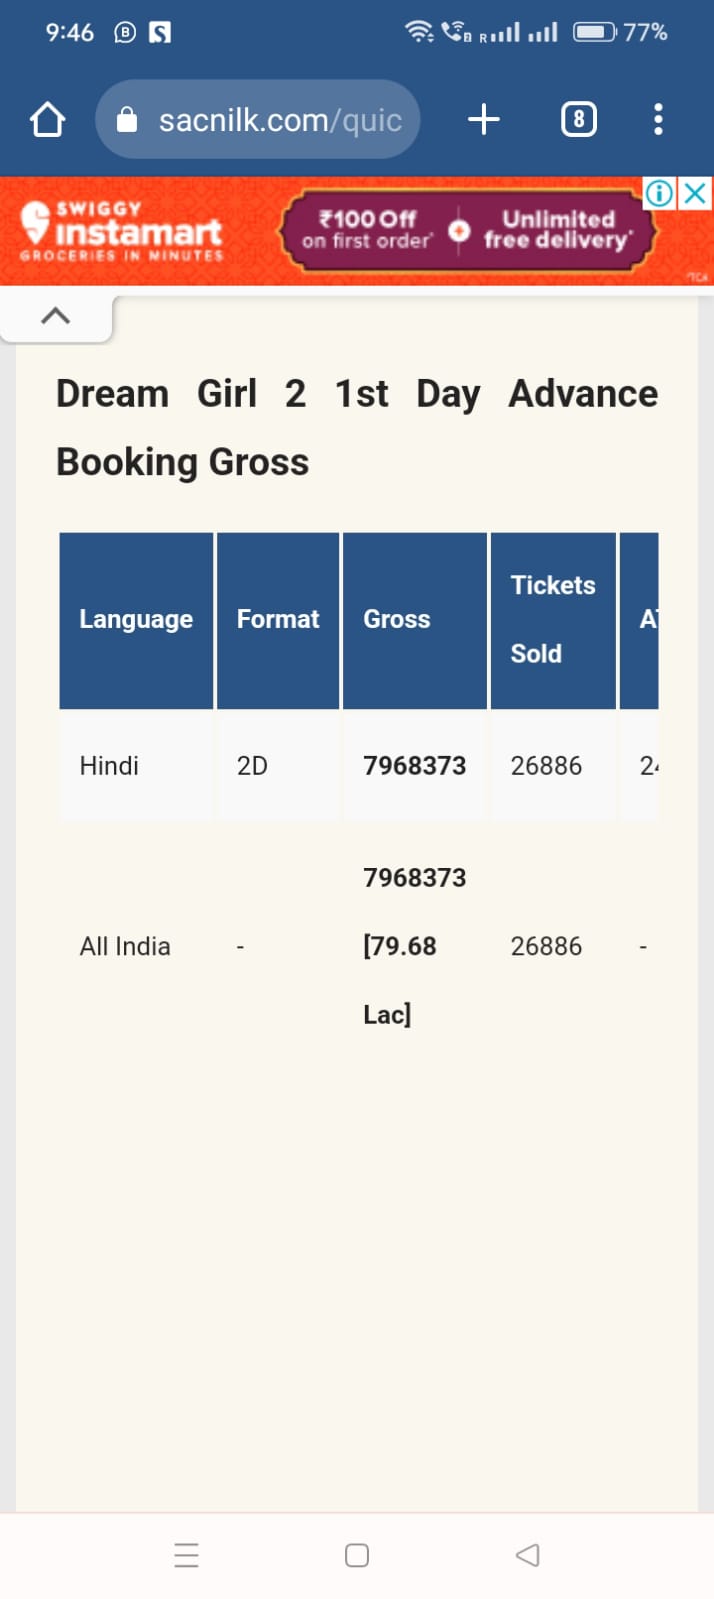
Task: Click the ad info icon
Action: click(659, 193)
